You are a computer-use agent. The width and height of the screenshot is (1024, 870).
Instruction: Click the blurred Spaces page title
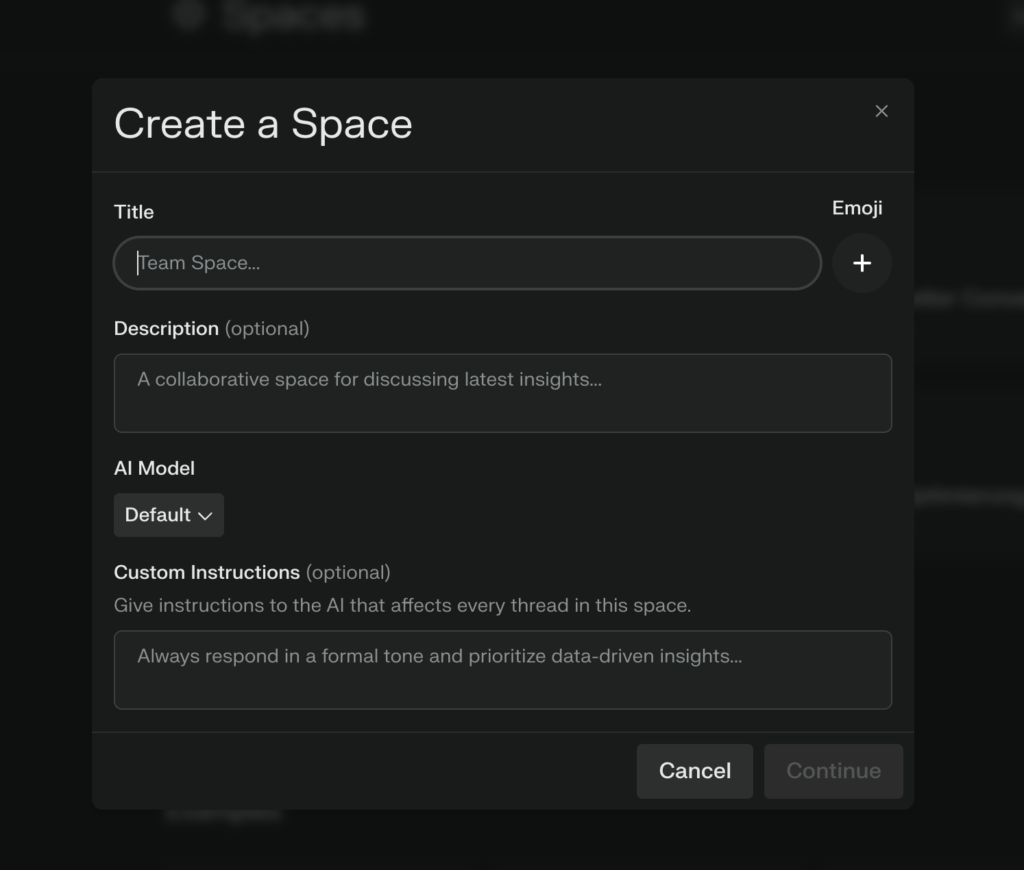pyautogui.click(x=295, y=16)
